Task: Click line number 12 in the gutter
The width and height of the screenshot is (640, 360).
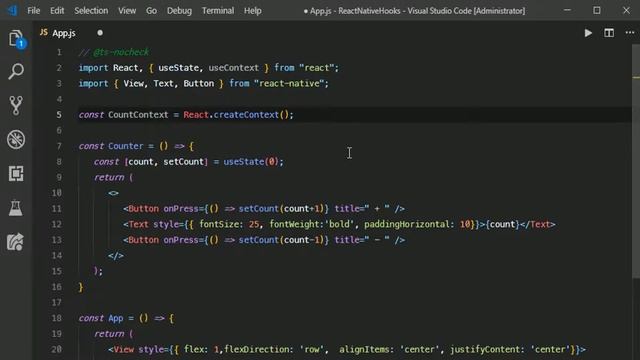Action: (57, 224)
